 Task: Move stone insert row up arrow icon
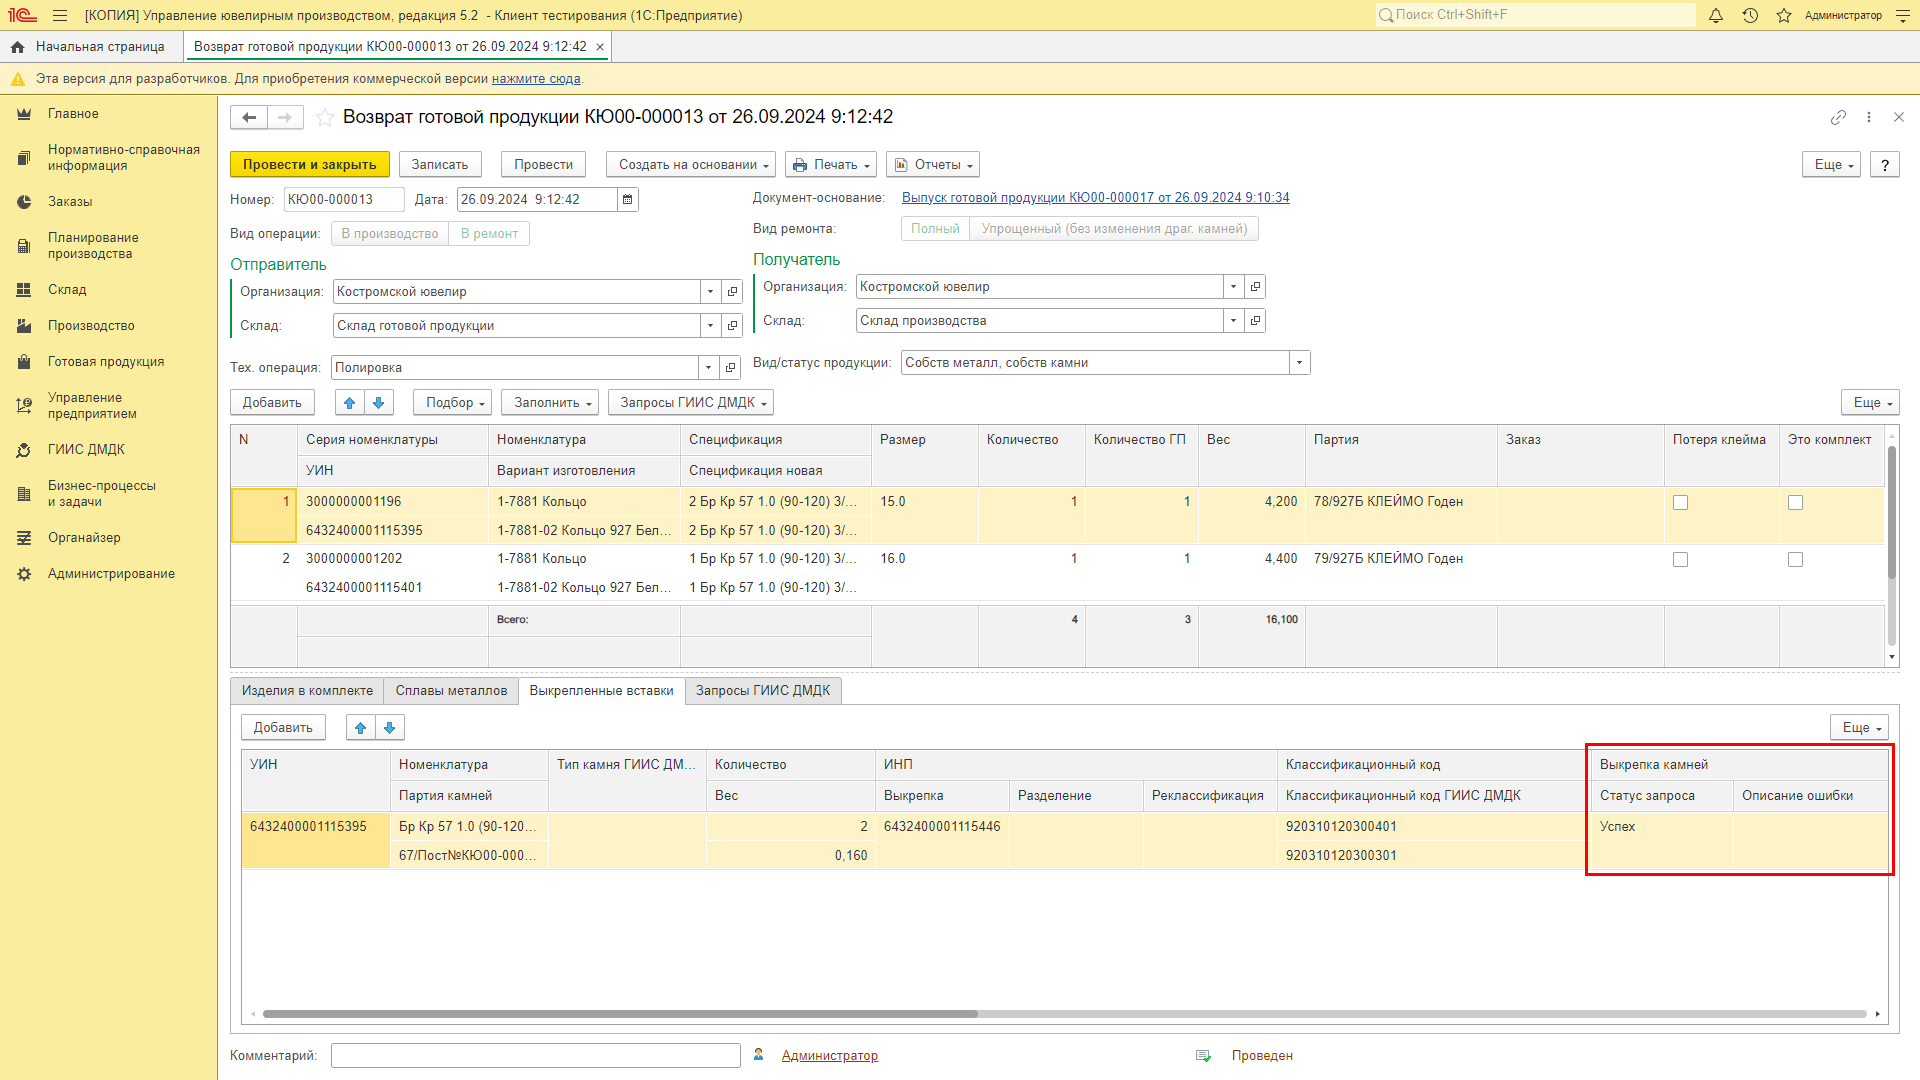361,727
